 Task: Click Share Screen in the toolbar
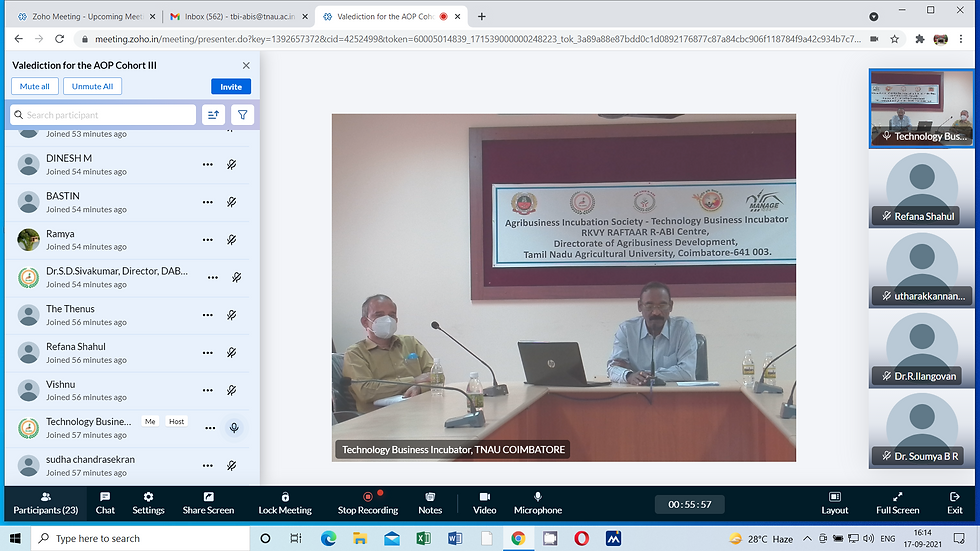208,504
